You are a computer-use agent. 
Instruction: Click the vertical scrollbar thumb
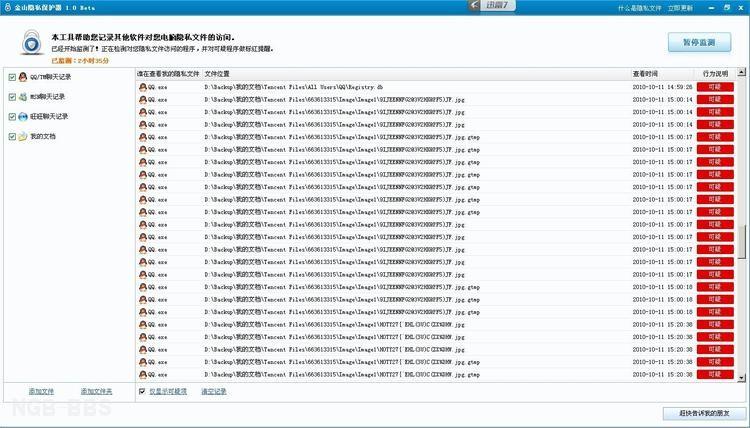(741, 241)
